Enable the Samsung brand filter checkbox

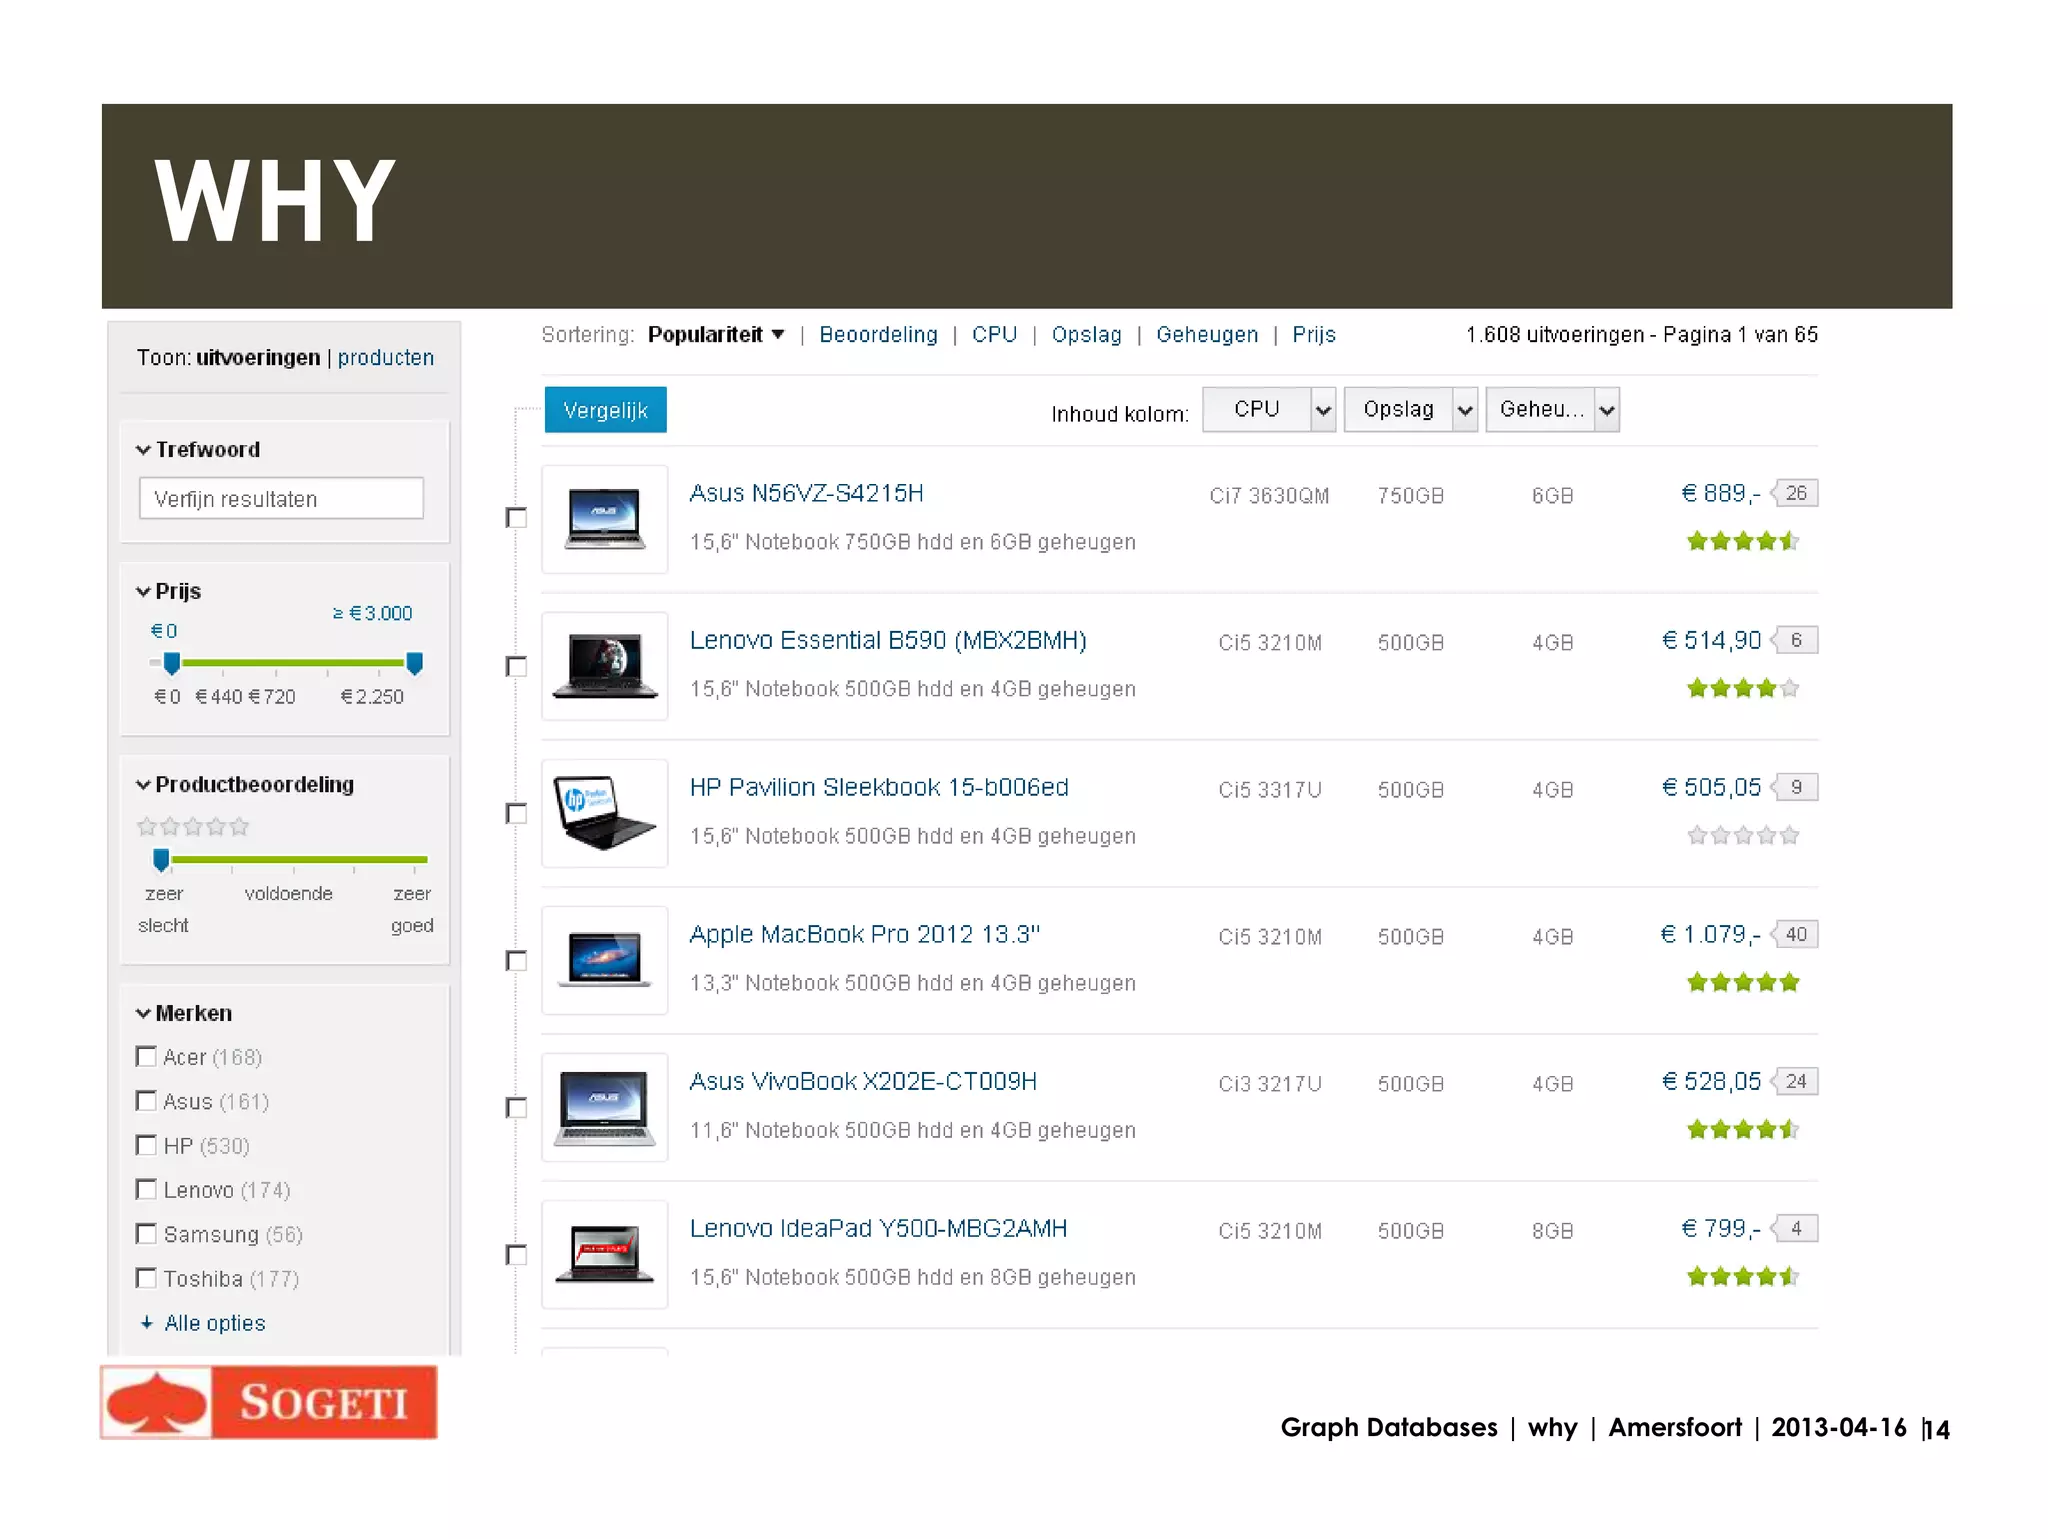click(x=146, y=1234)
